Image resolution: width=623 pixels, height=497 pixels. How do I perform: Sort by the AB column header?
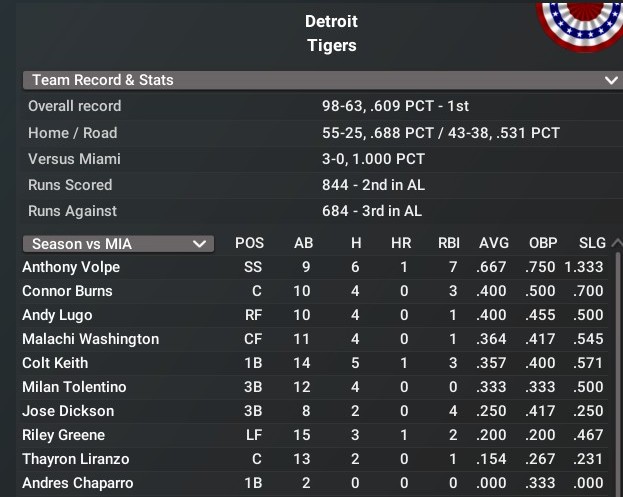[x=303, y=243]
